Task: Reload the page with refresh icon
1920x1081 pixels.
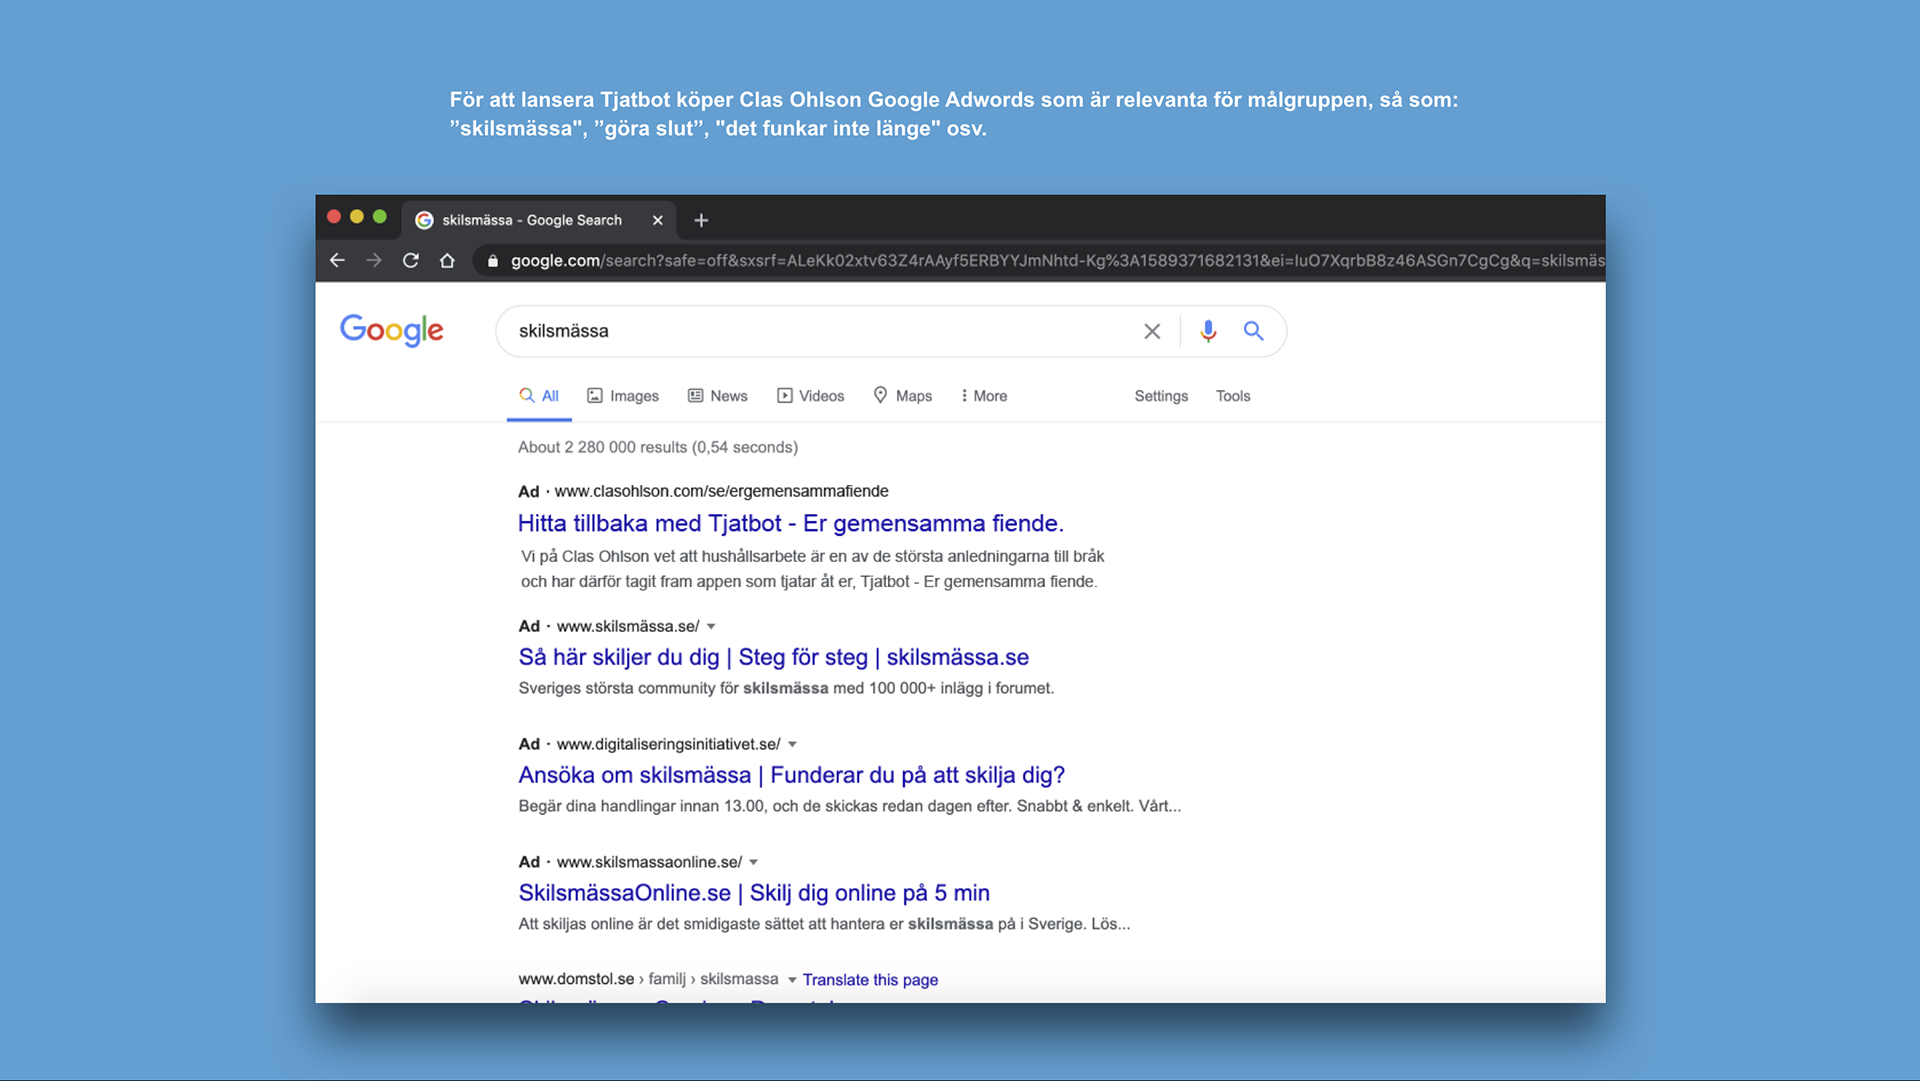Action: (x=410, y=261)
